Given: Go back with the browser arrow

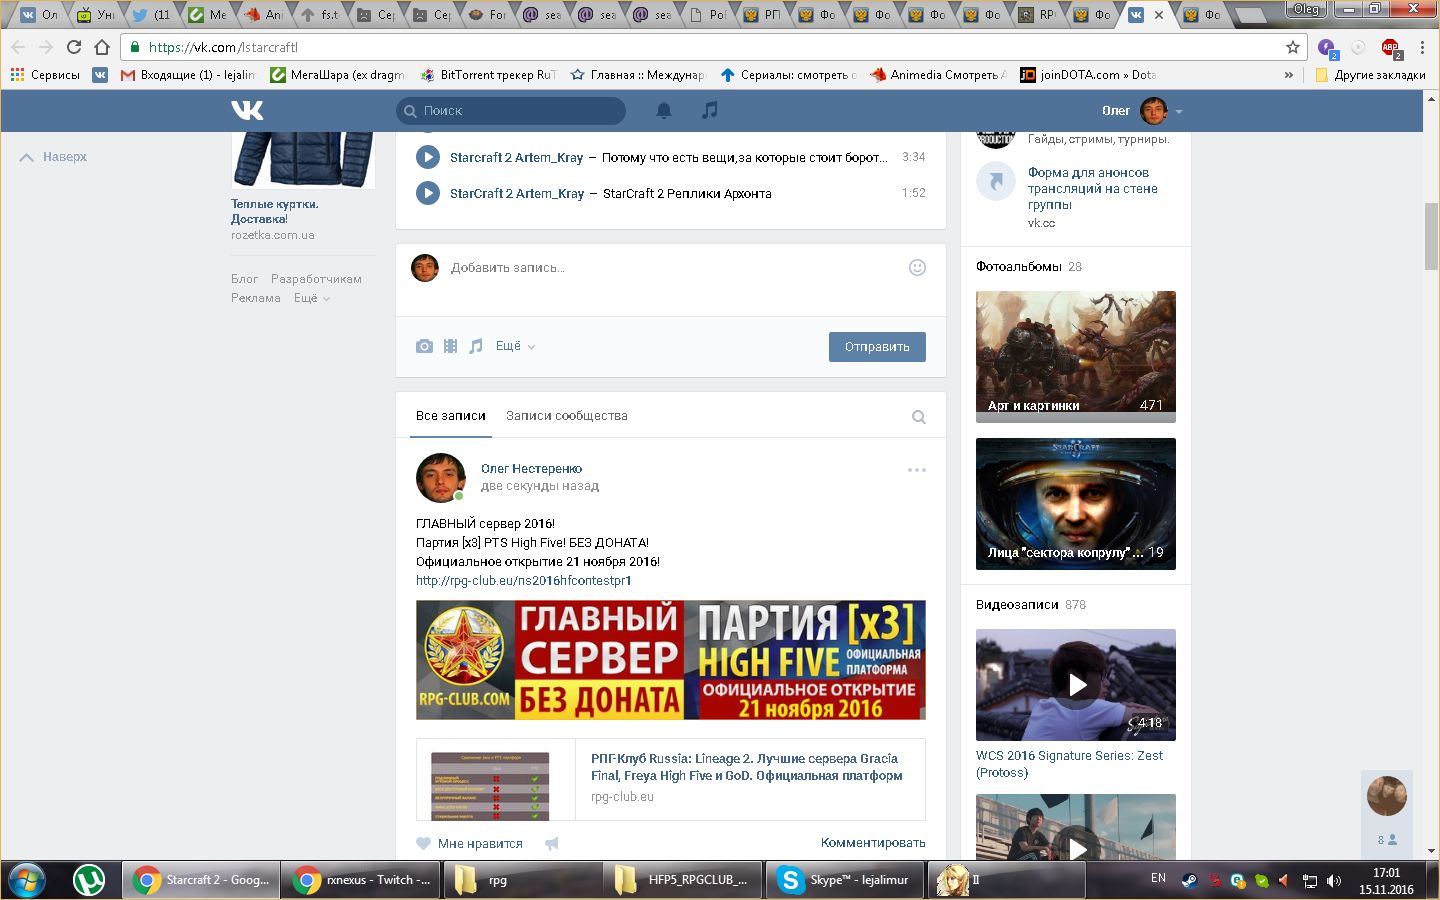Looking at the screenshot, I should (18, 47).
